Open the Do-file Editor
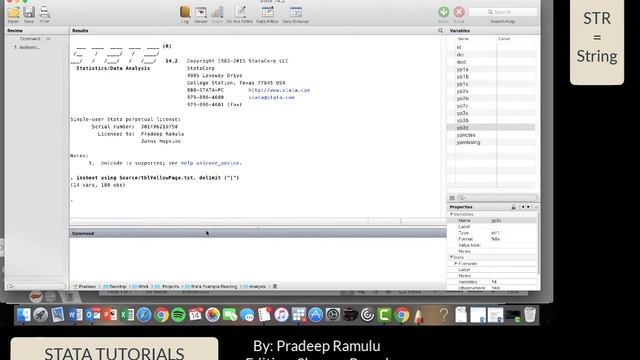 click(x=240, y=14)
